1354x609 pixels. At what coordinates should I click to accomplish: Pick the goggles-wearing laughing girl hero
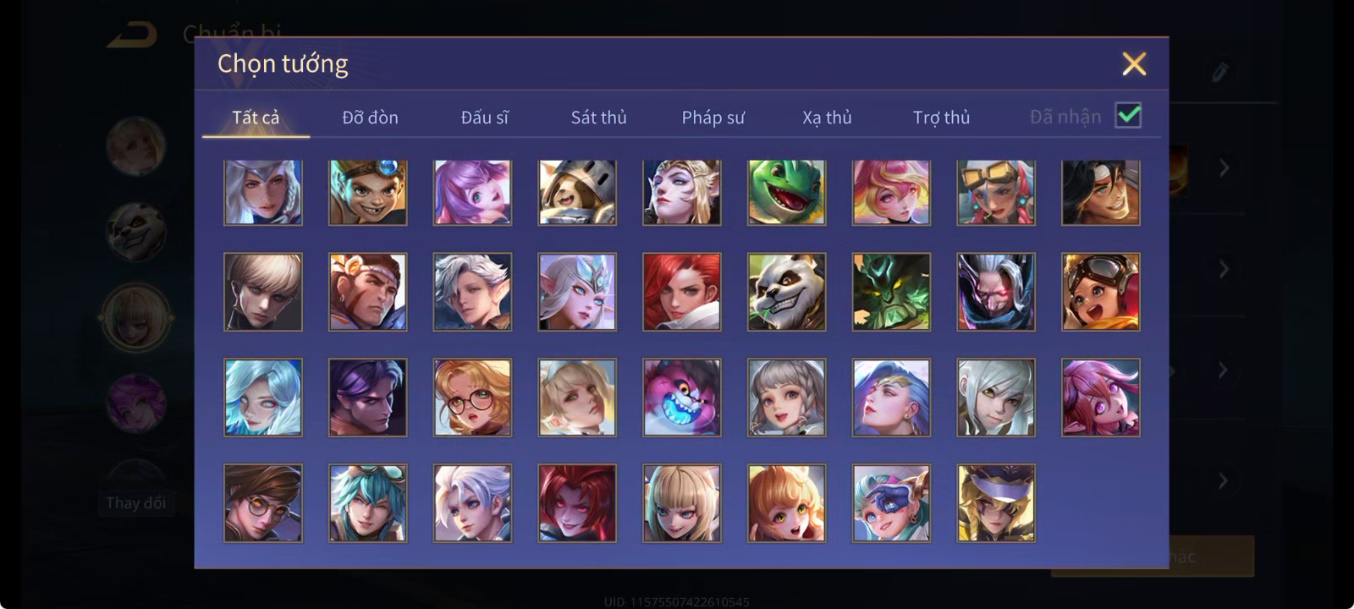[x=1101, y=292]
